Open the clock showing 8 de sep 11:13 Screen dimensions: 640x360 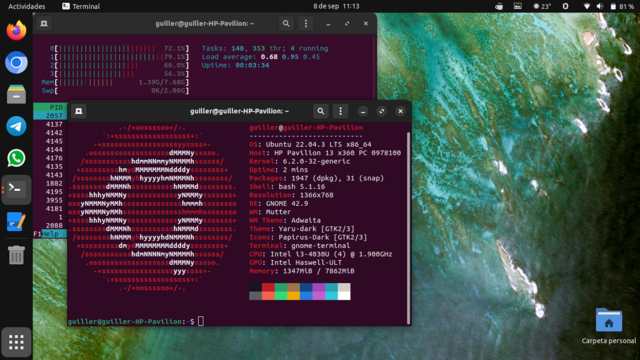pos(336,6)
